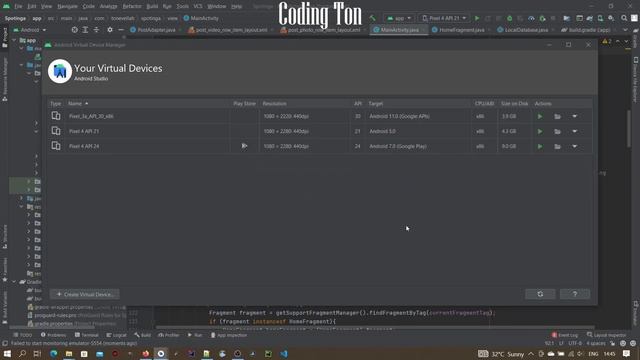This screenshot has height=360, width=640.
Task: Open the Pixel 4 API 21 device selector
Action: click(x=444, y=18)
